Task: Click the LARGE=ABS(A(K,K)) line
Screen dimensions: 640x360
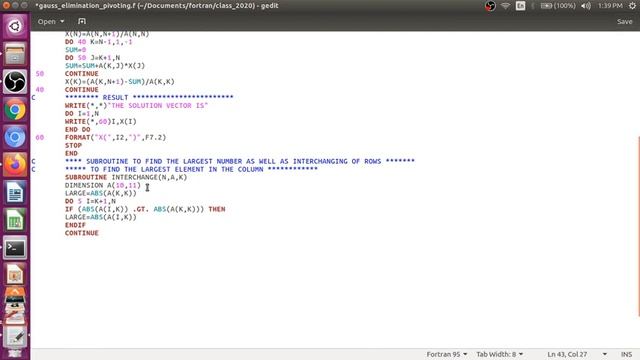Action: point(100,193)
